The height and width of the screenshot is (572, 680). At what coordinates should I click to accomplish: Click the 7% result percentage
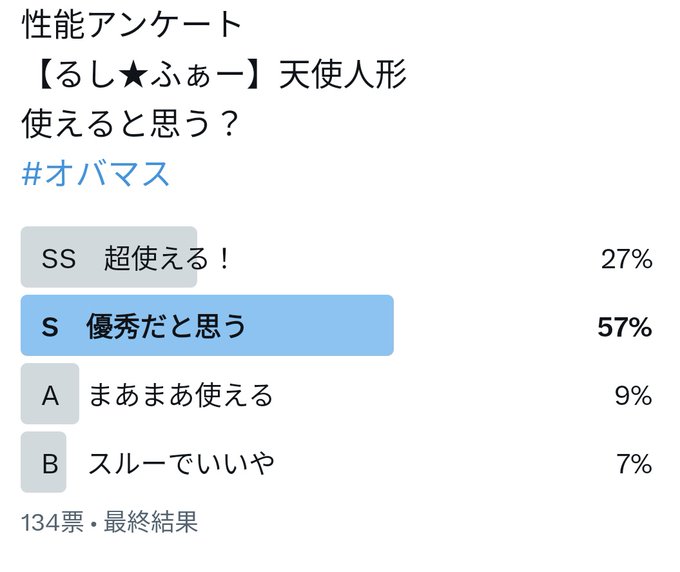tap(634, 464)
